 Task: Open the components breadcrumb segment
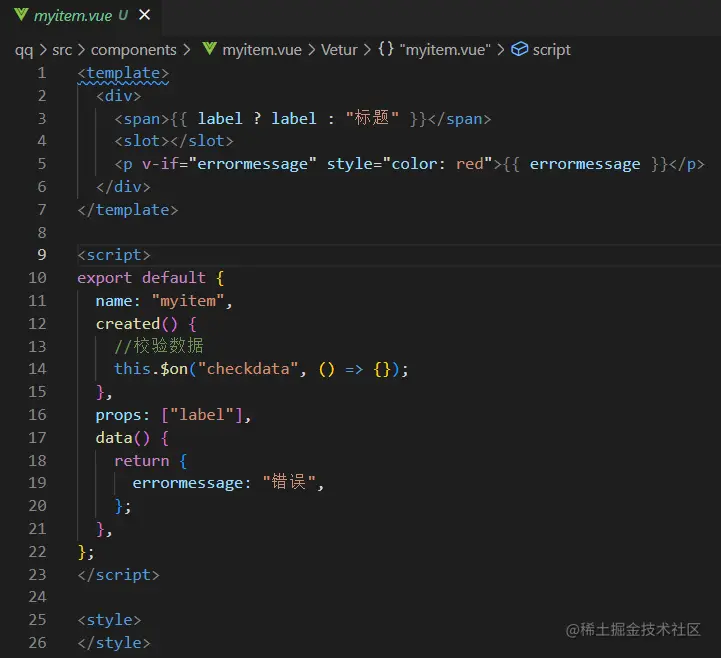pos(134,50)
